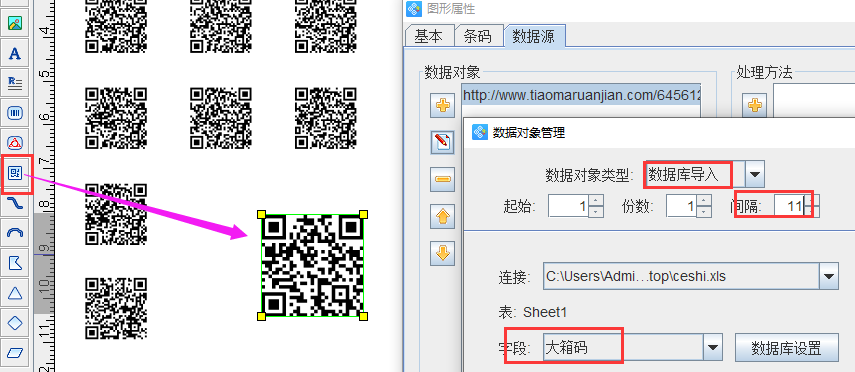
Task: Click the 间隔 value input field
Action: 788,206
